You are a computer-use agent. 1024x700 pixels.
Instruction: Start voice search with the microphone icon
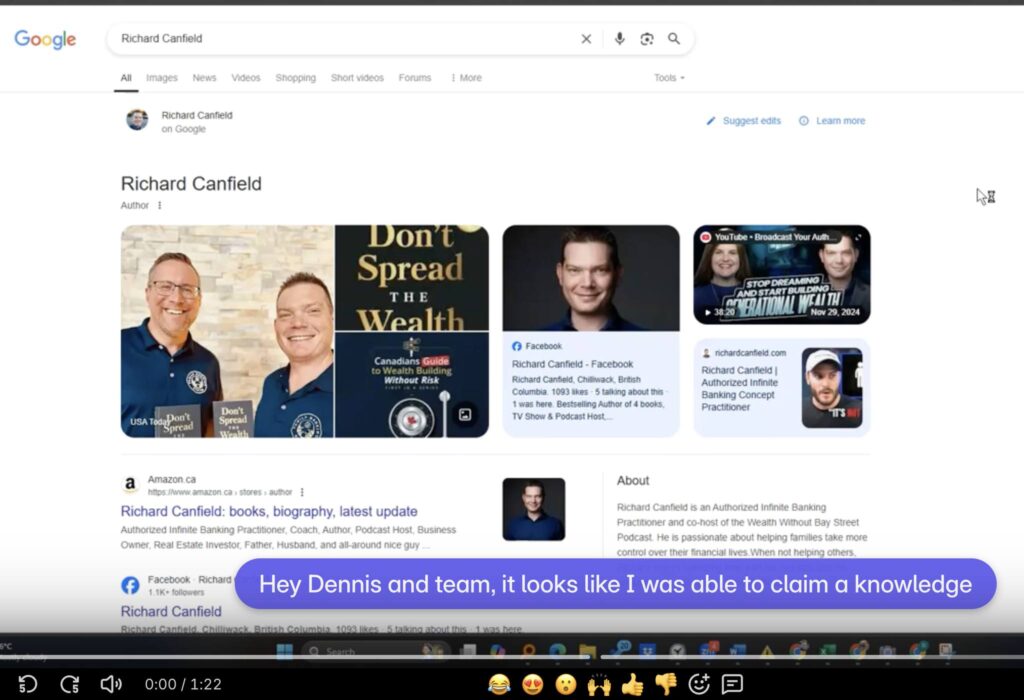pos(620,39)
